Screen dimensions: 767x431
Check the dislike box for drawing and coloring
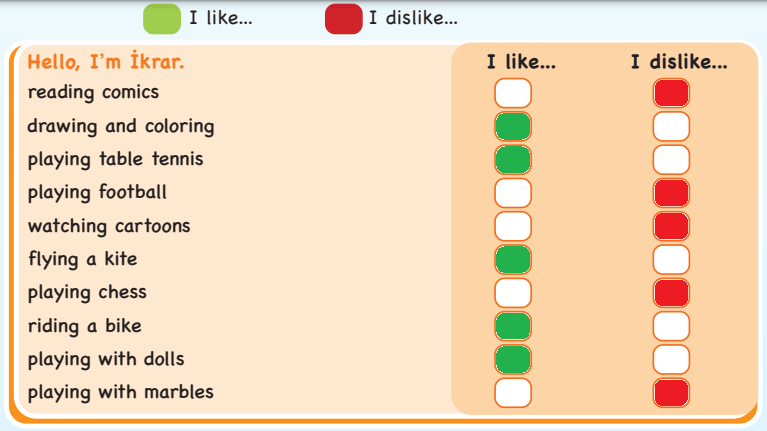(671, 127)
